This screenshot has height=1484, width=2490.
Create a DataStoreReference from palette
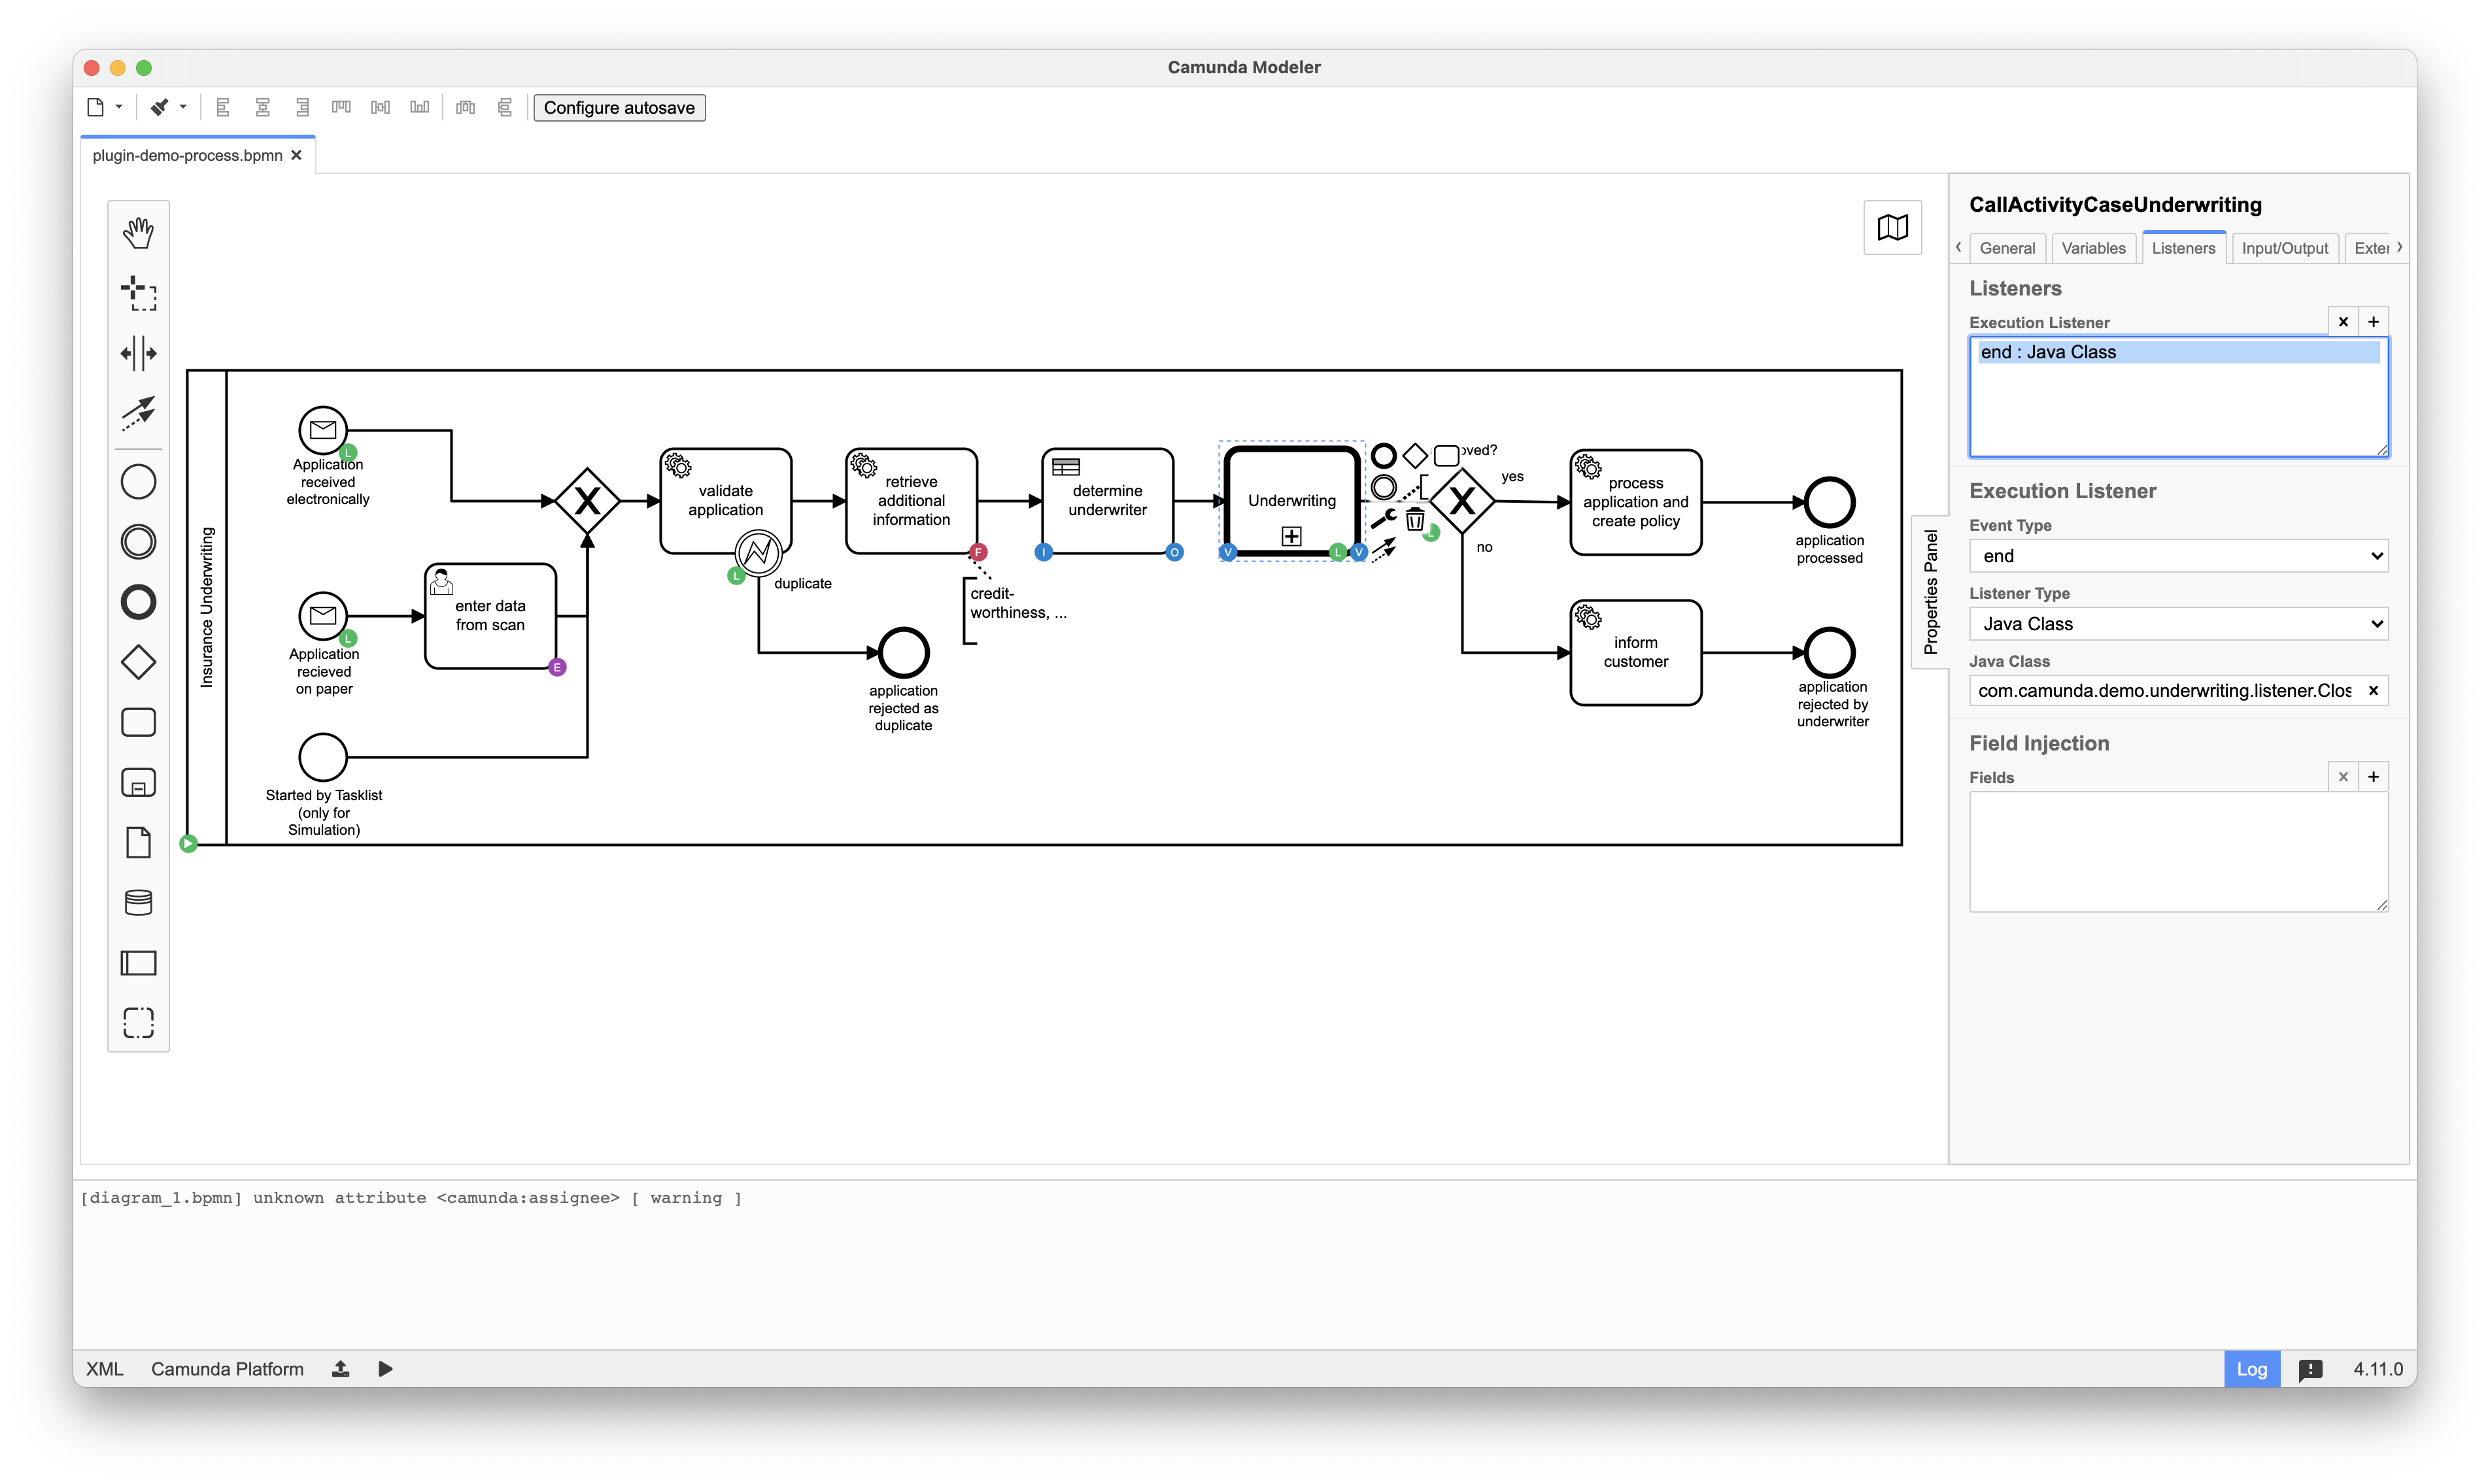138,902
